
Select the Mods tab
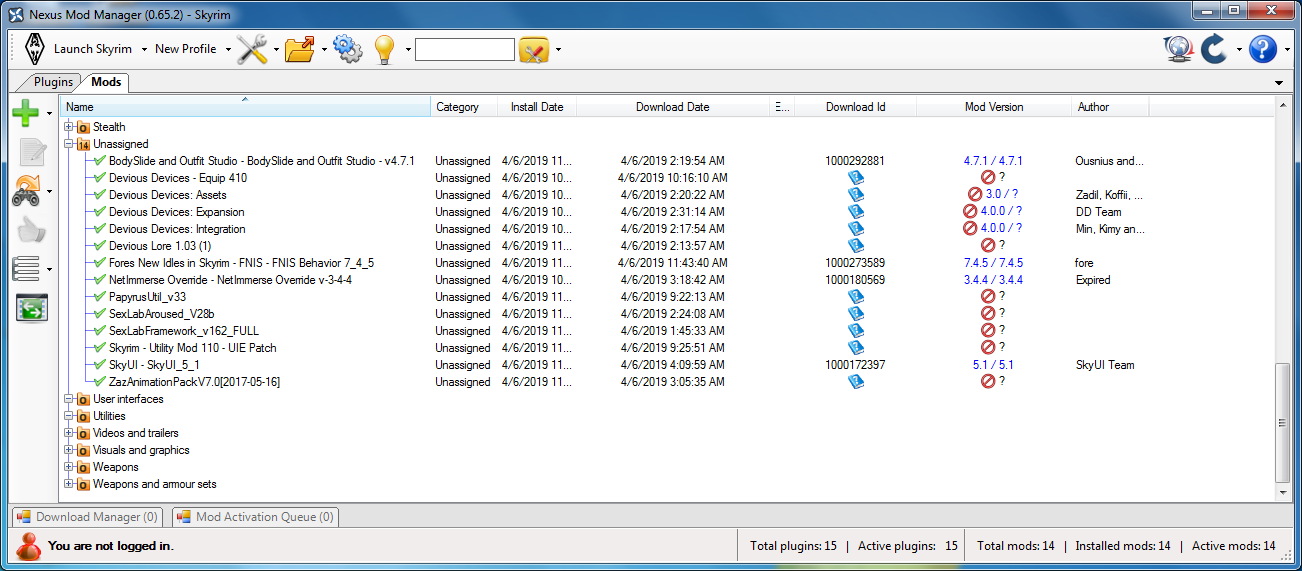click(x=106, y=82)
